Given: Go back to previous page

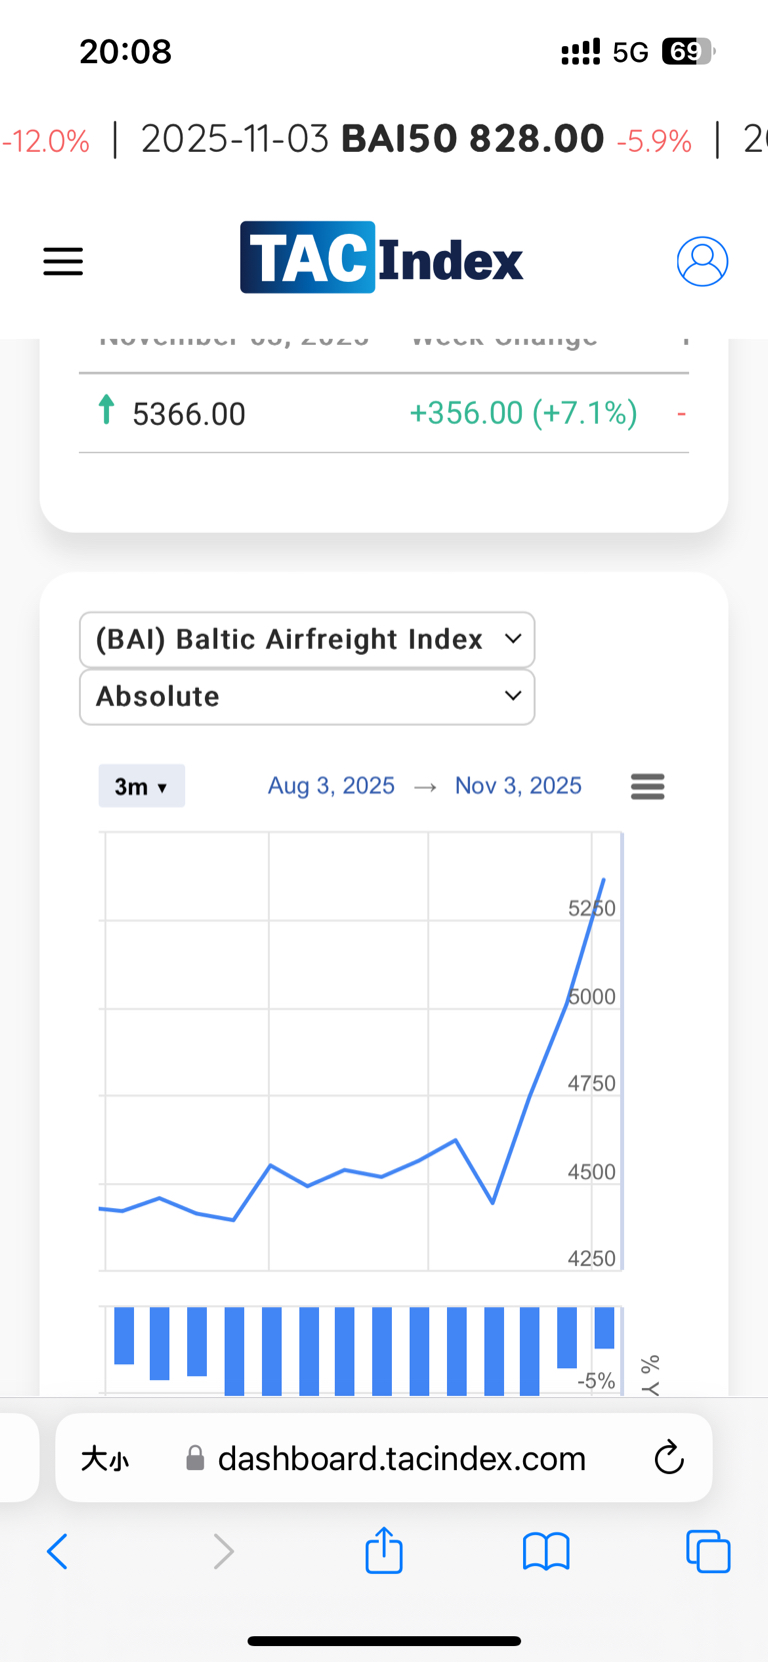Looking at the screenshot, I should (58, 1552).
